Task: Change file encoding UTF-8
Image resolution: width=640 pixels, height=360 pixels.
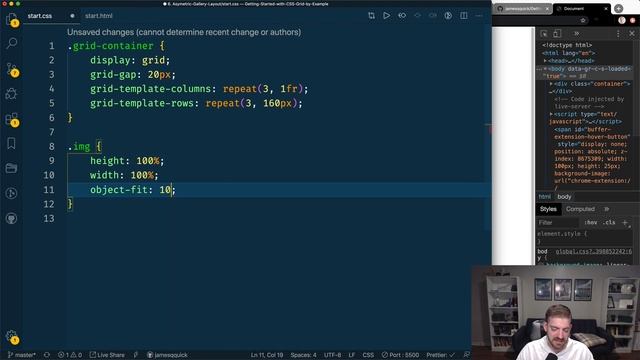Action: point(332,355)
